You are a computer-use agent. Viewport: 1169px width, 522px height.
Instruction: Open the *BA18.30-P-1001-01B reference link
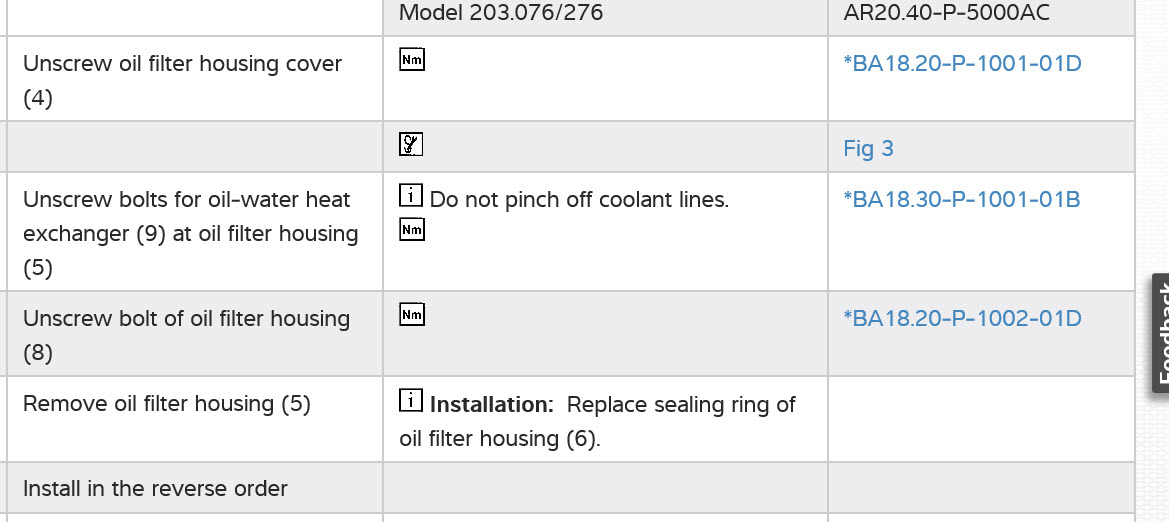(x=961, y=199)
